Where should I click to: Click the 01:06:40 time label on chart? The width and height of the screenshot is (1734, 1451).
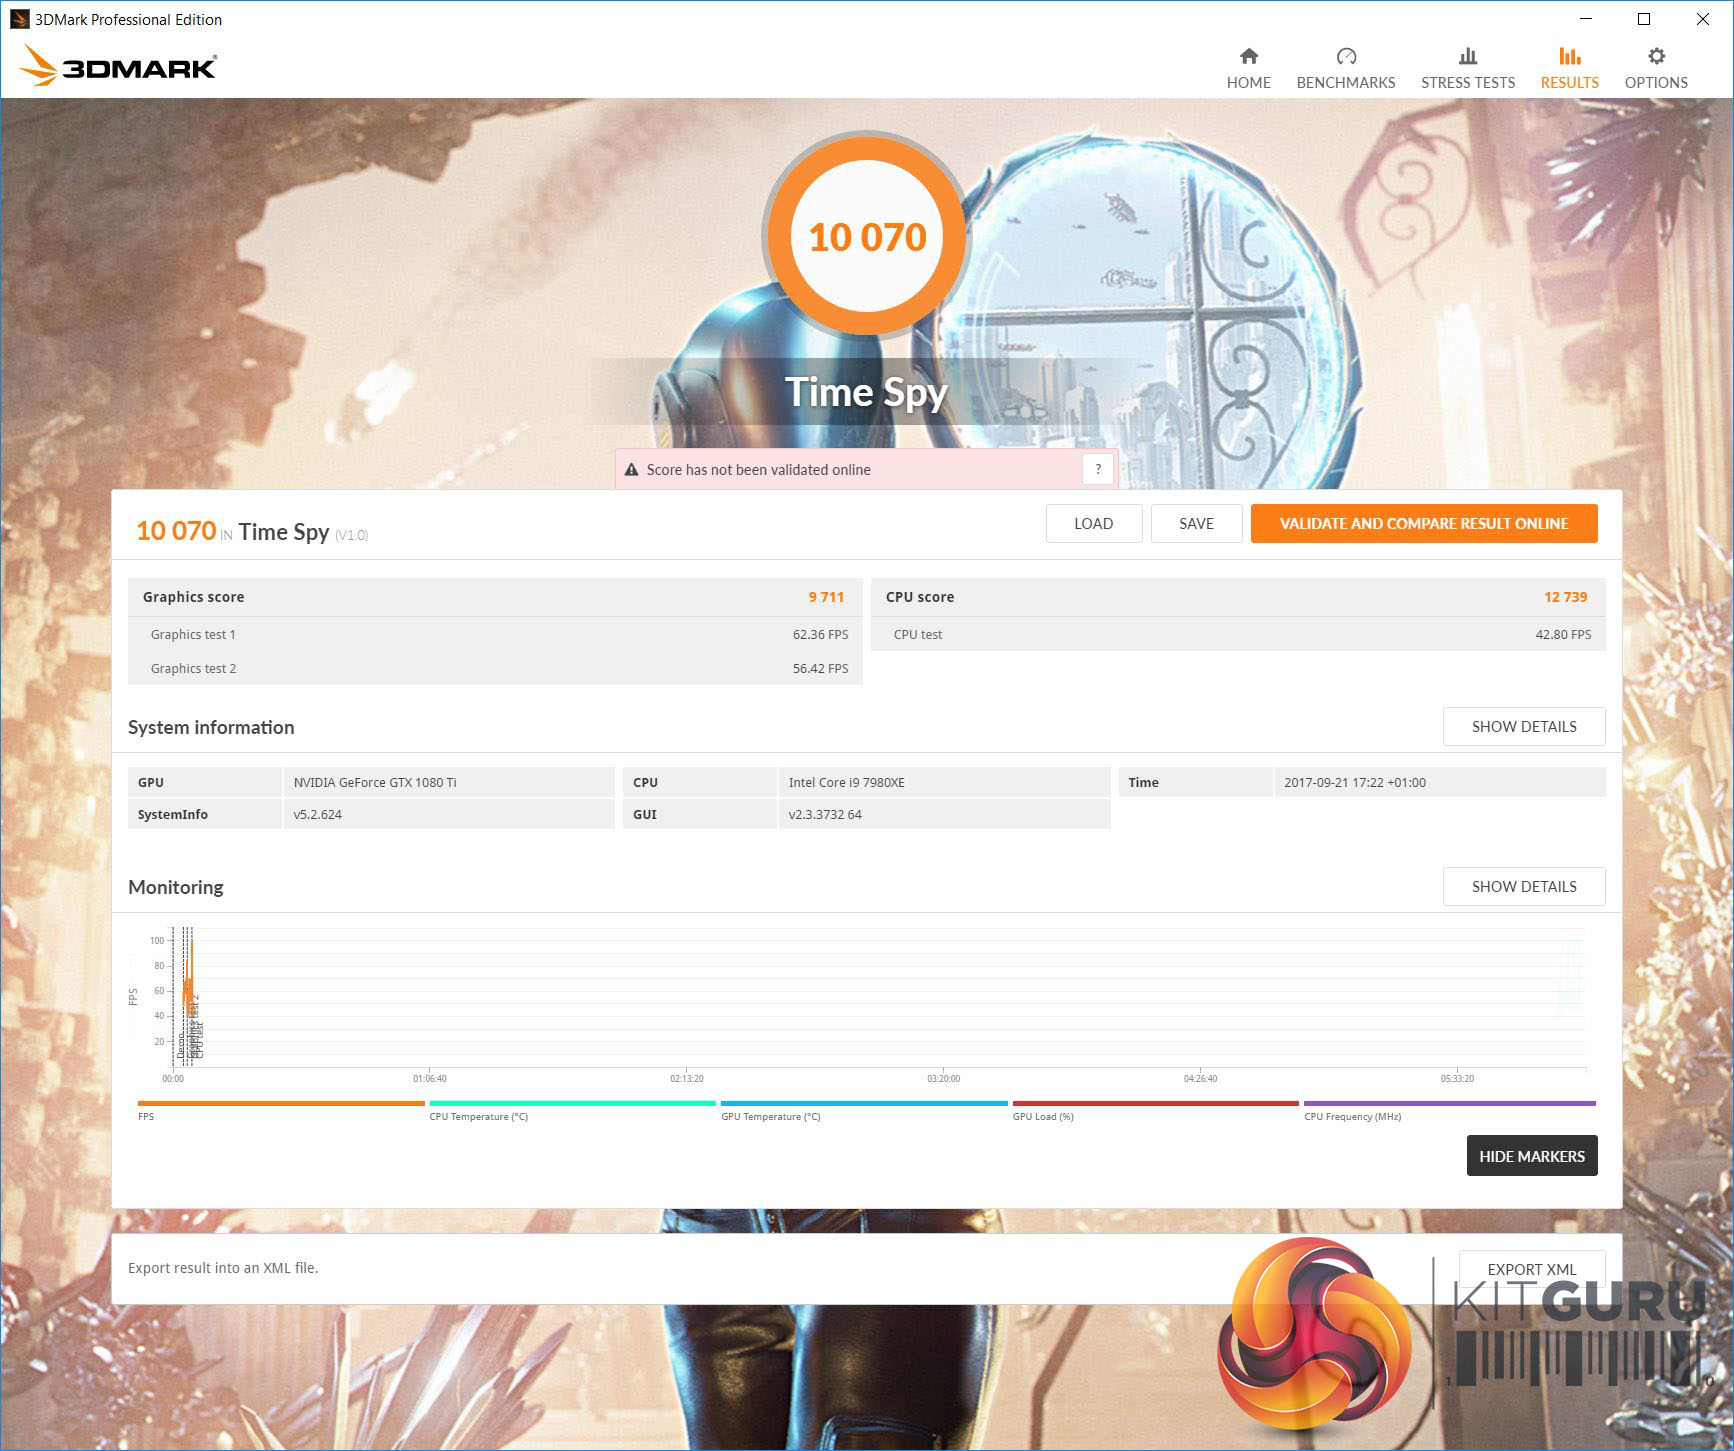click(430, 1079)
